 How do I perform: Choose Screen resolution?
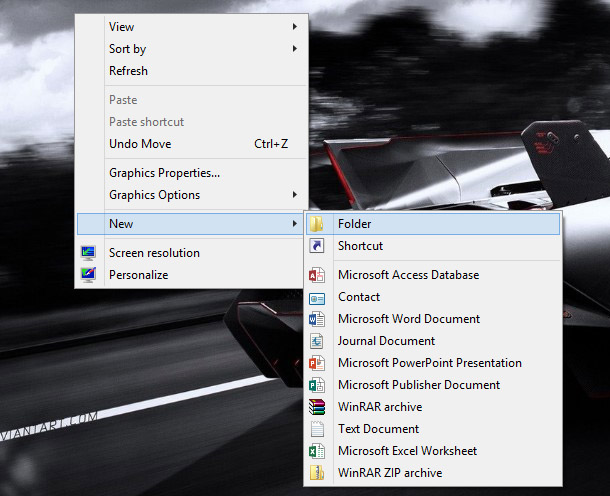point(190,253)
